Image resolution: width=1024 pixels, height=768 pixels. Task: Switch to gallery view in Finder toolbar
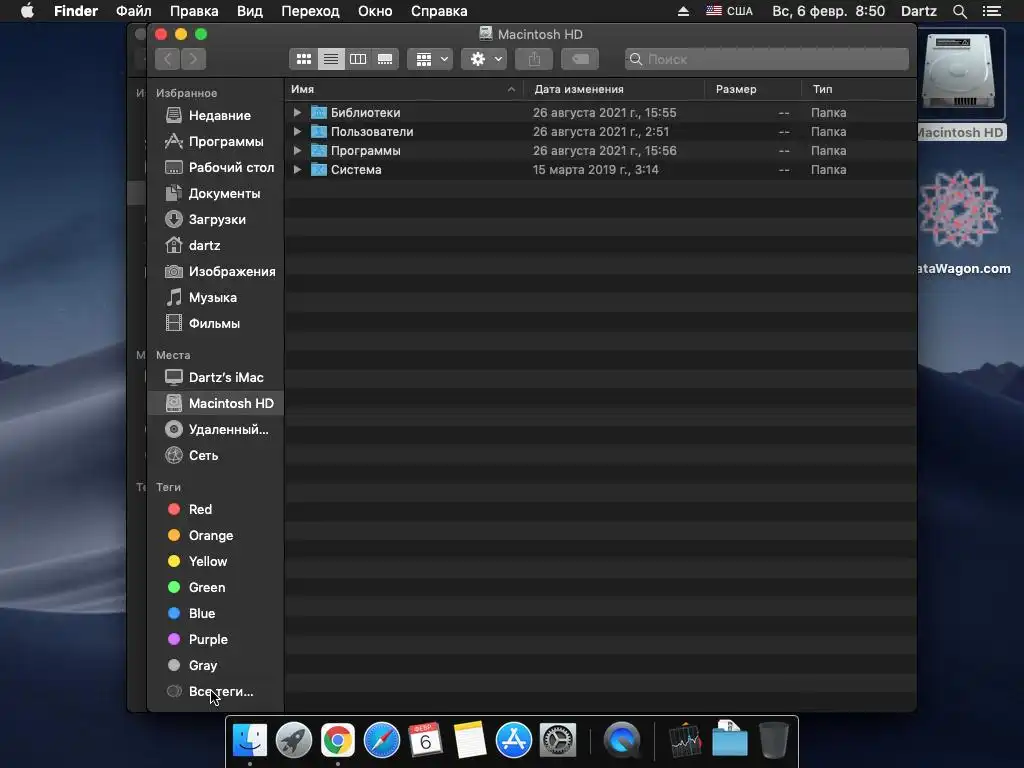click(385, 59)
